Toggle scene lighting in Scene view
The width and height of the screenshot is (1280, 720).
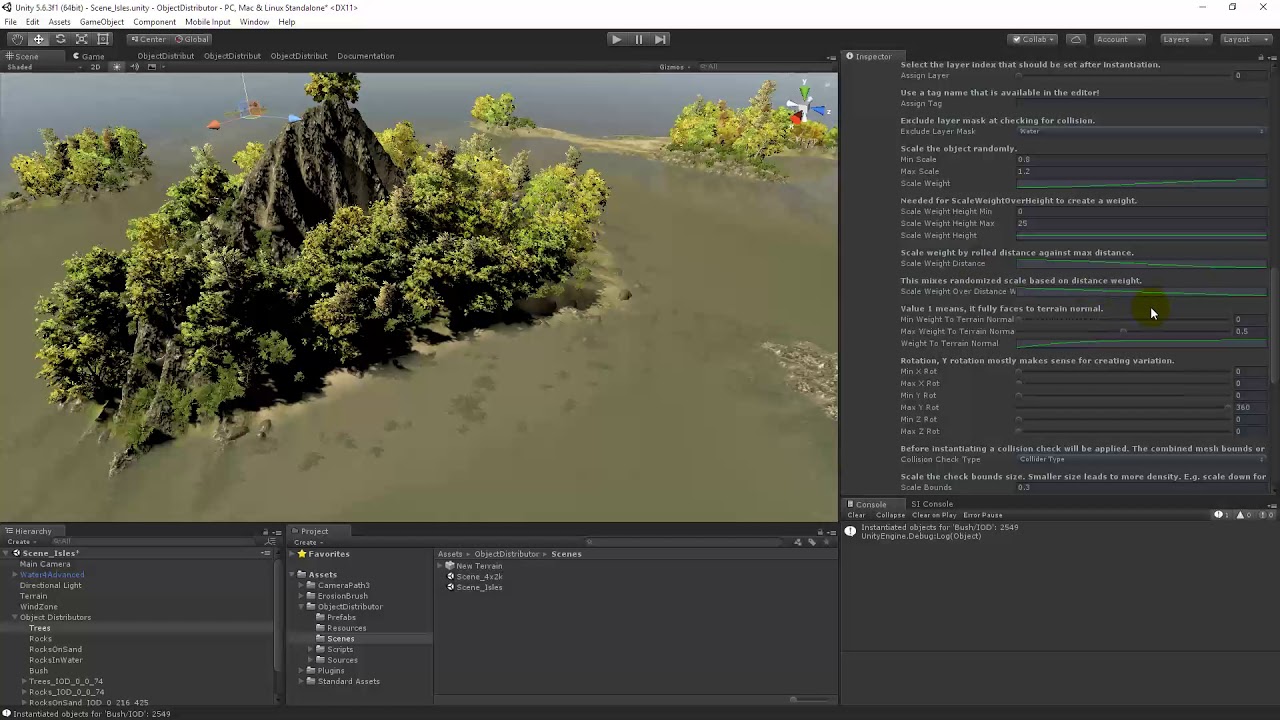pos(116,67)
